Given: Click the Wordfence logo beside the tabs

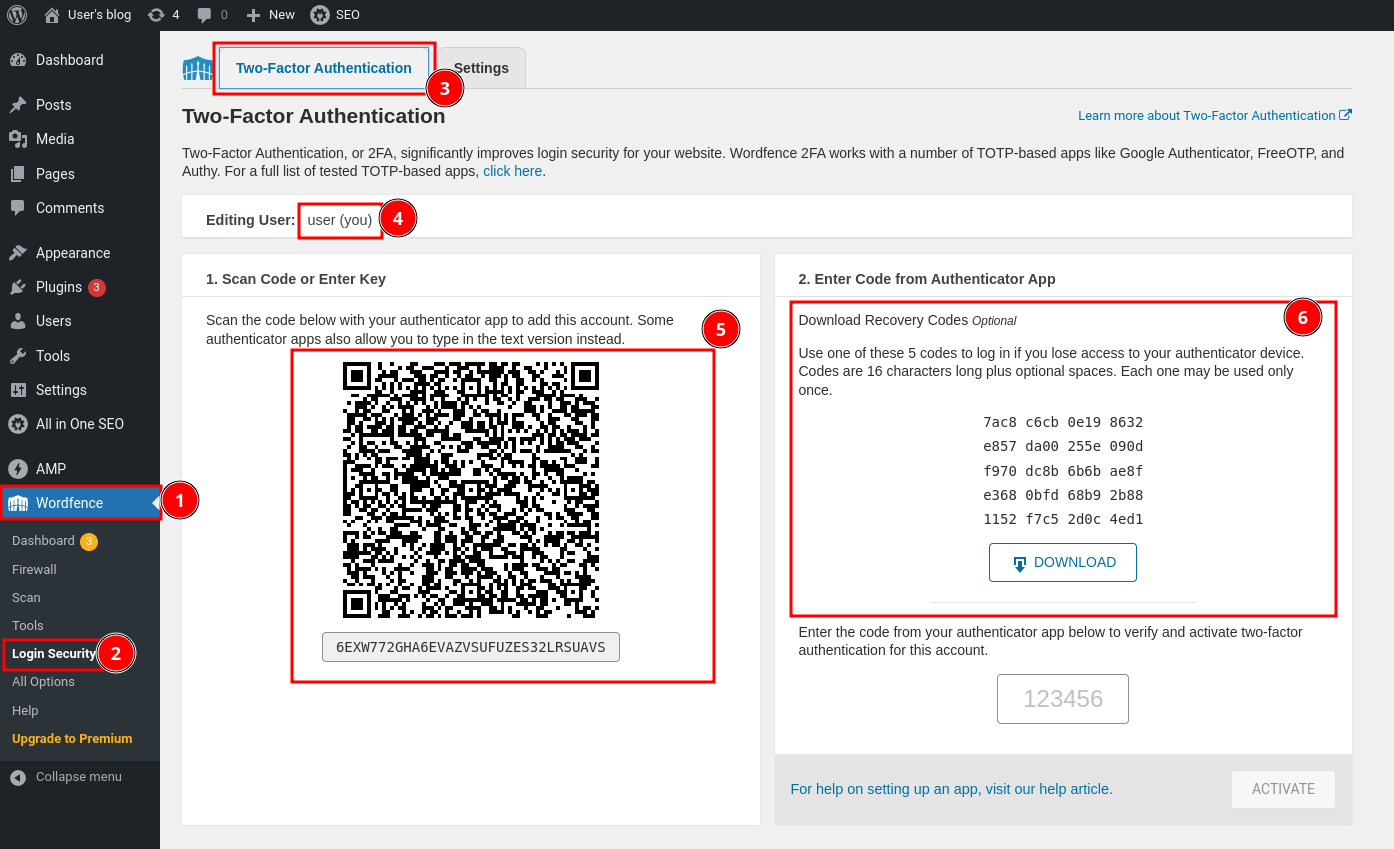Looking at the screenshot, I should tap(197, 69).
